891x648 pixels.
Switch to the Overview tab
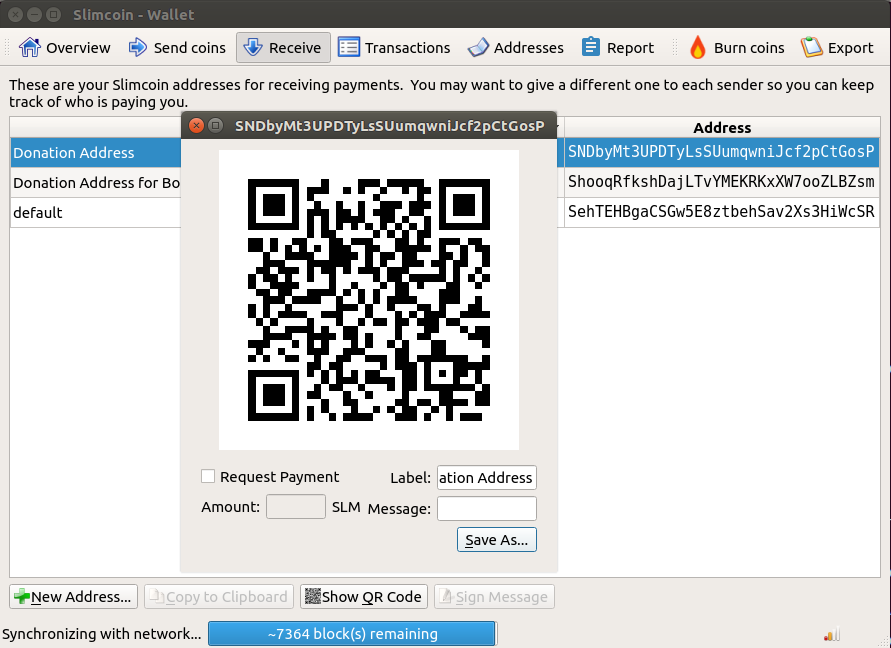(x=65, y=48)
